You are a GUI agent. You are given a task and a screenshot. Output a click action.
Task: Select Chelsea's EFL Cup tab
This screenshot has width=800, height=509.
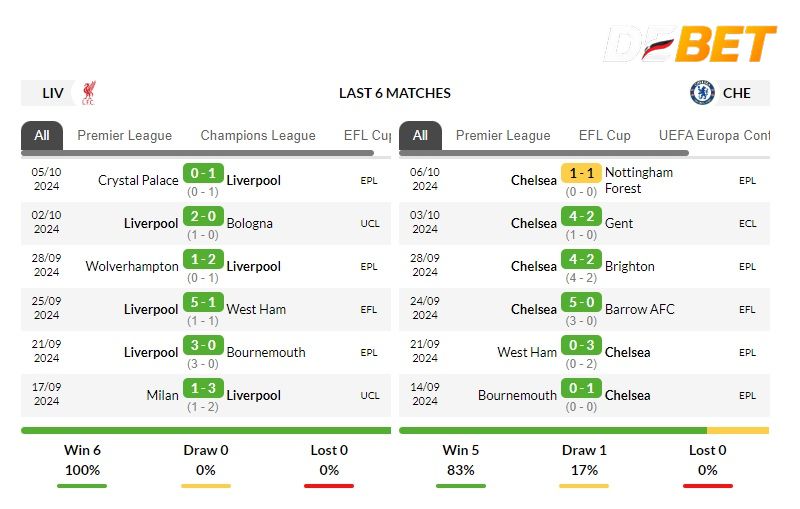coord(604,135)
